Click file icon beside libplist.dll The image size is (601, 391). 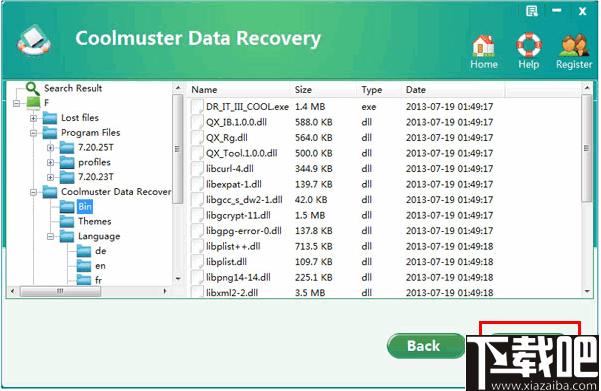(x=197, y=262)
